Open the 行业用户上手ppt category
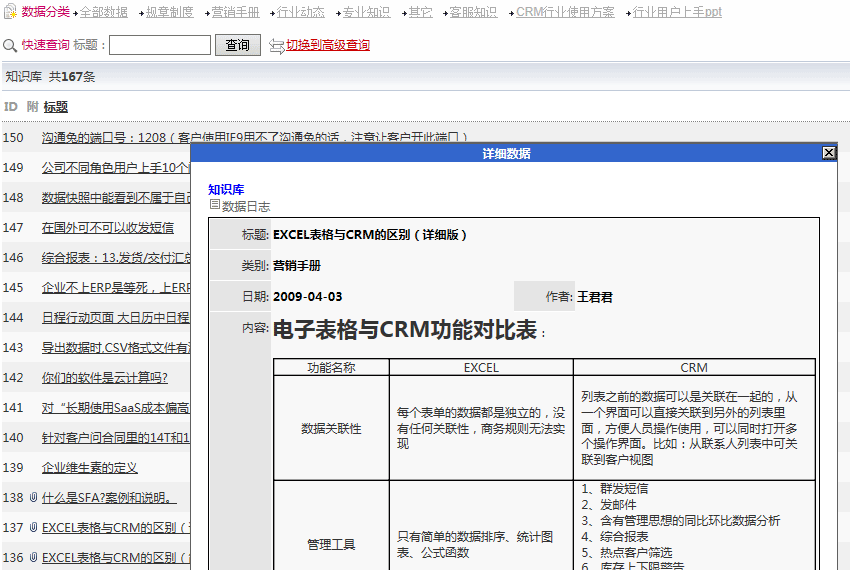 tap(677, 12)
